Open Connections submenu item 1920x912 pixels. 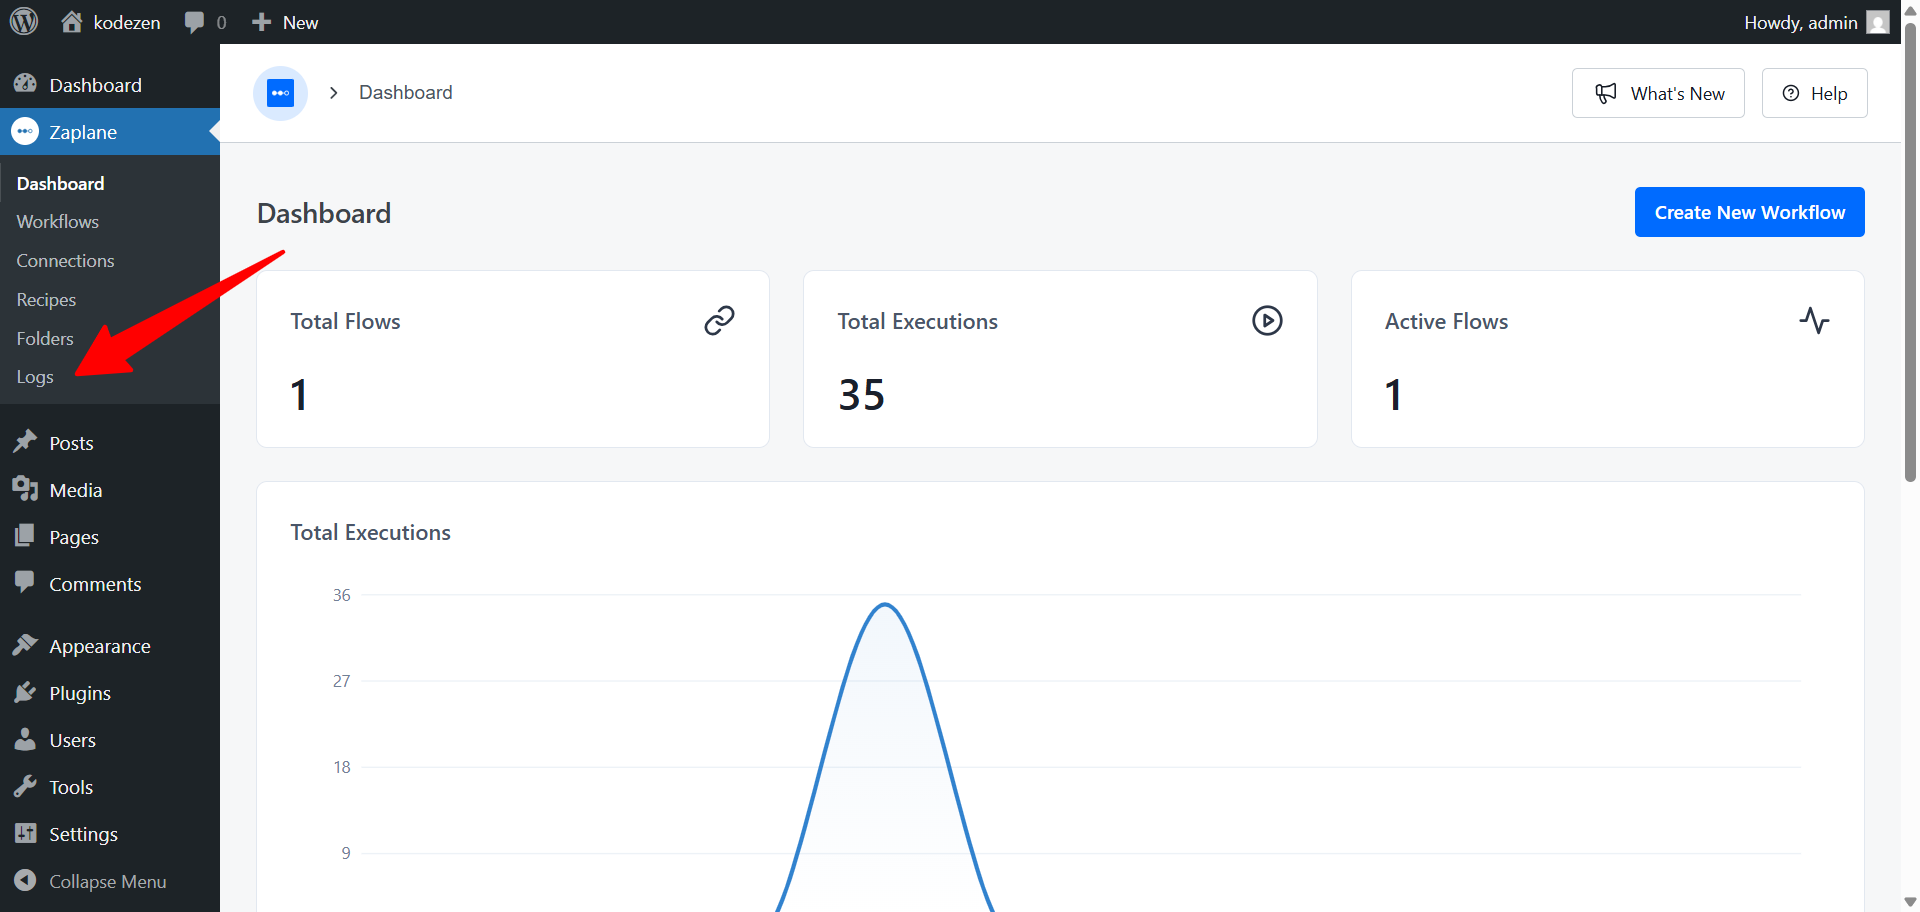[65, 260]
